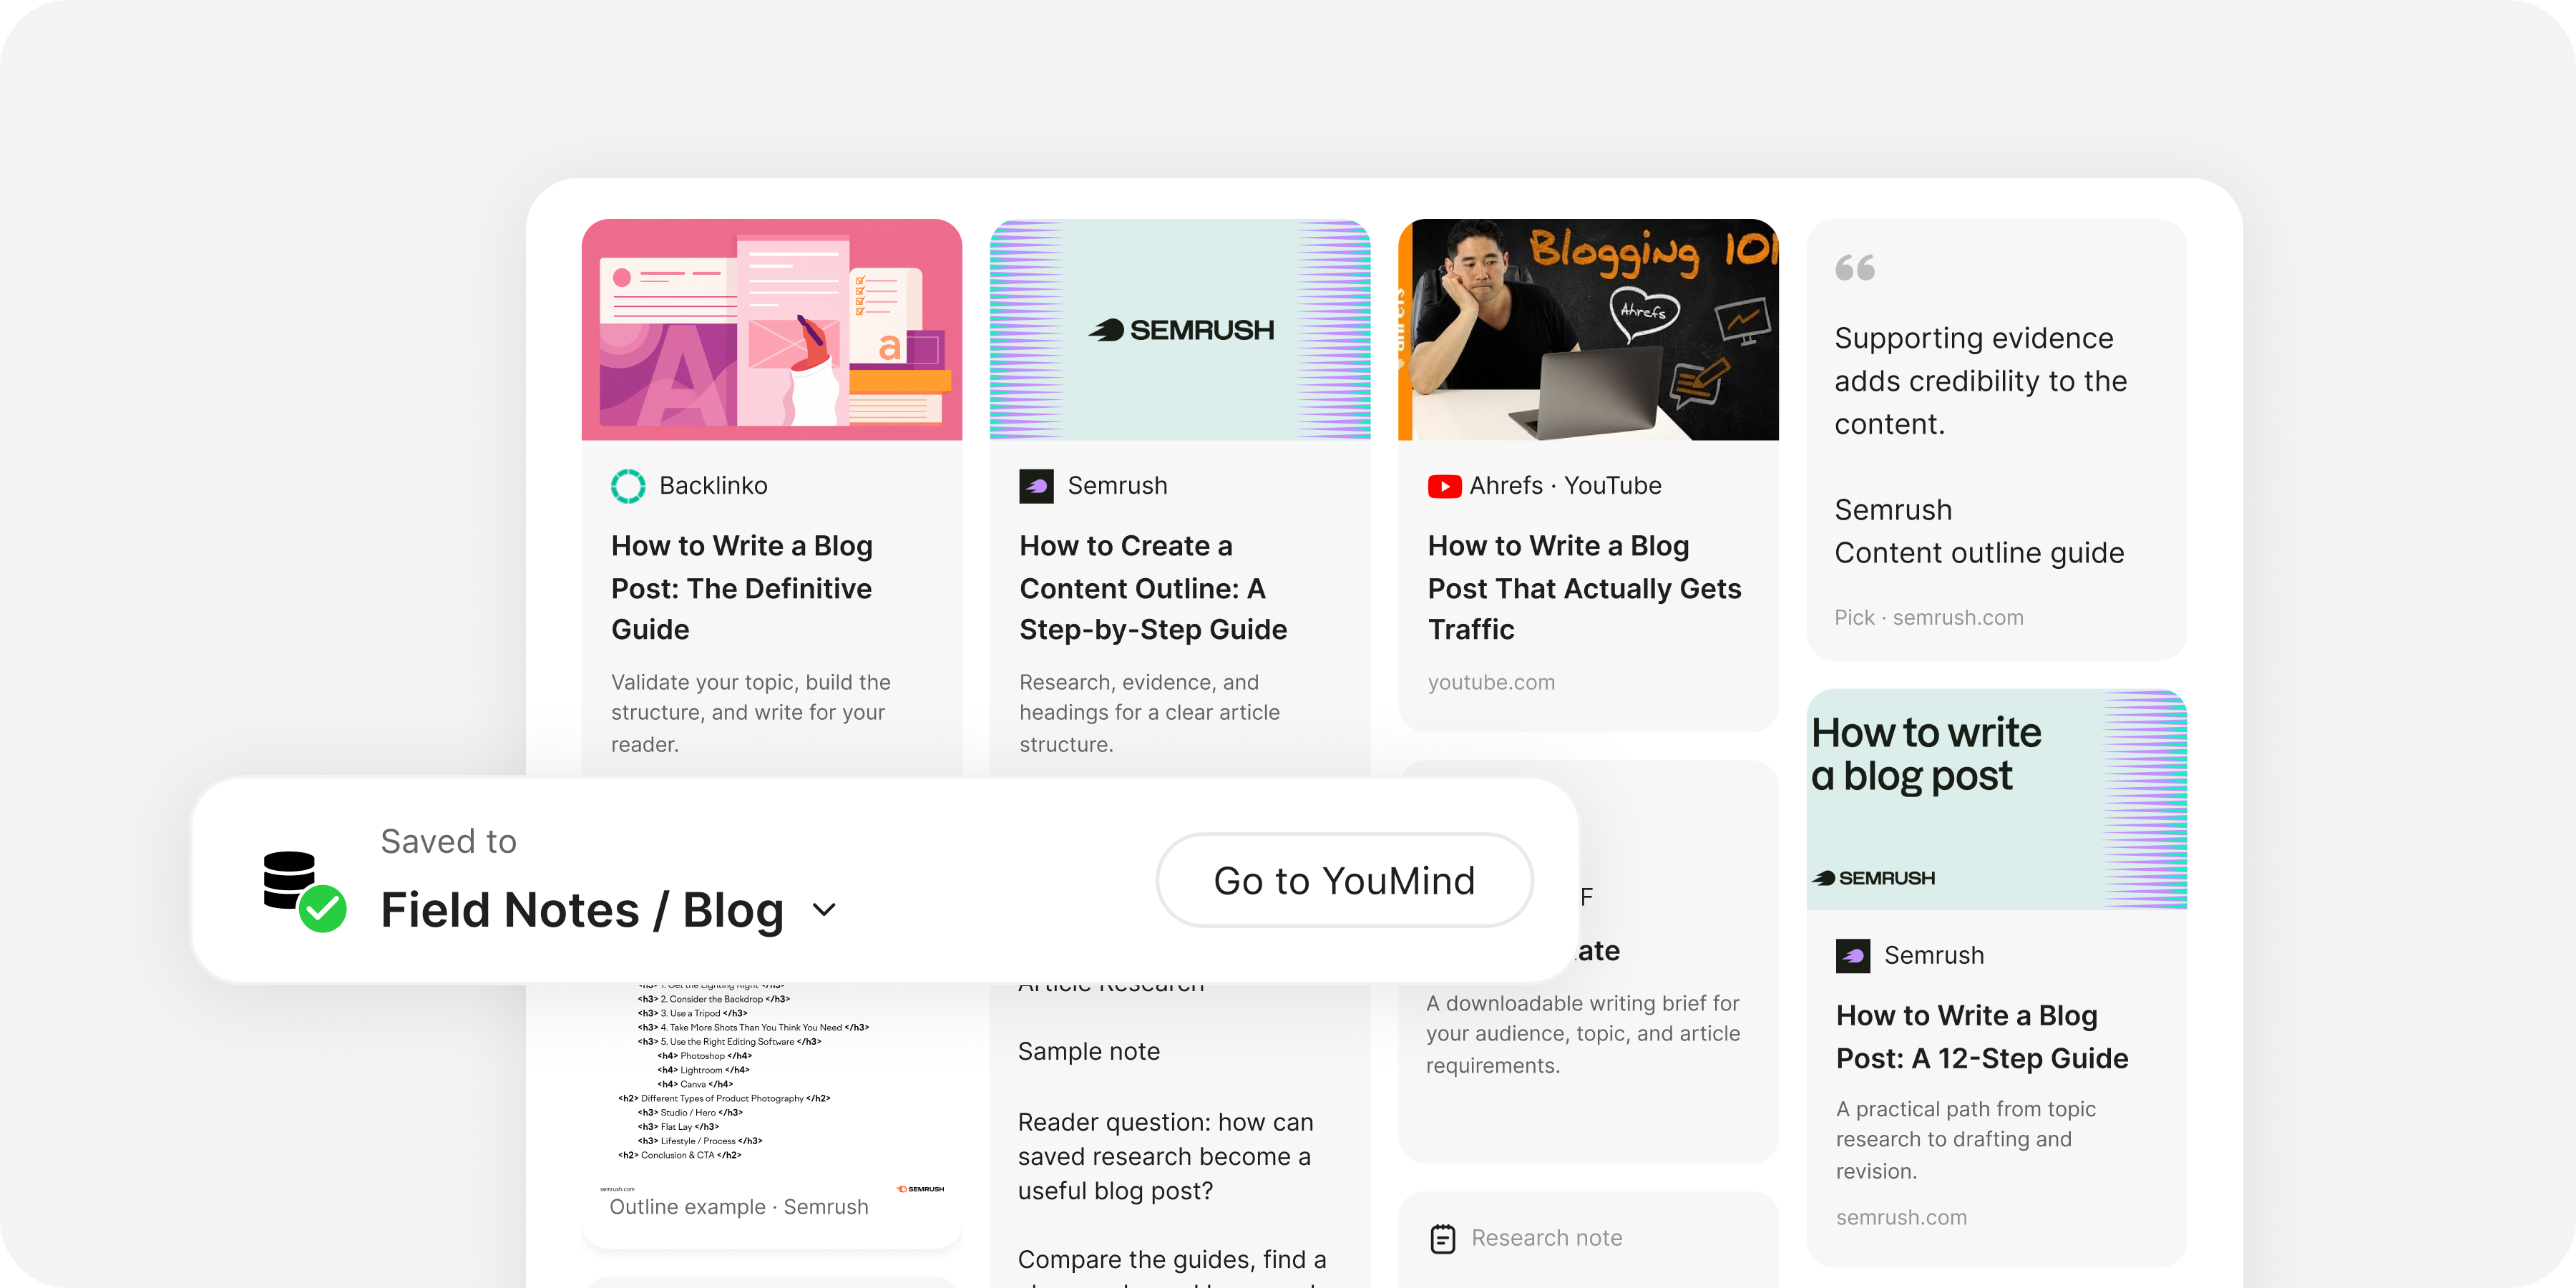
Task: Click the Backlinko logo icon
Action: coord(628,486)
